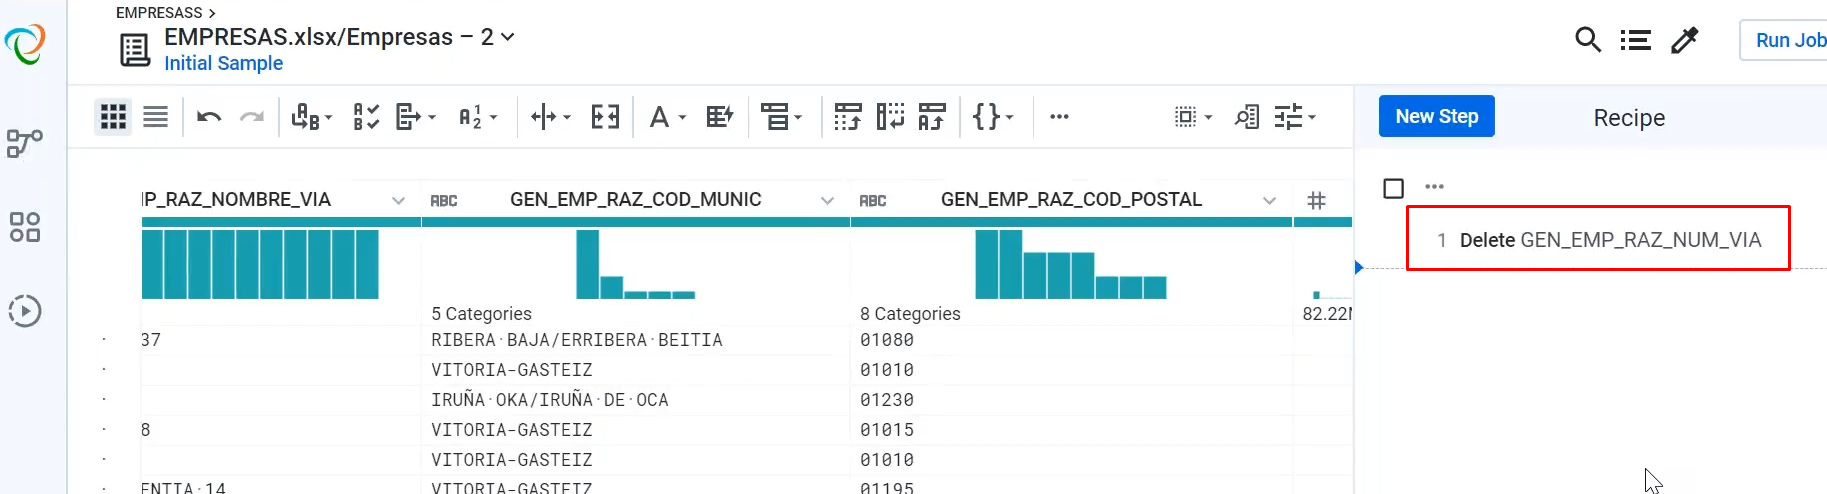The height and width of the screenshot is (494, 1827).
Task: Open the library grid icon in sidebar
Action: point(24,227)
